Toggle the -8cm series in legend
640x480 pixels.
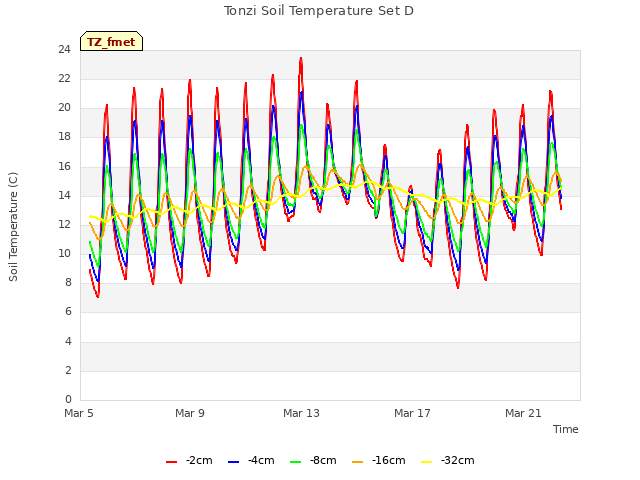pos(313,461)
